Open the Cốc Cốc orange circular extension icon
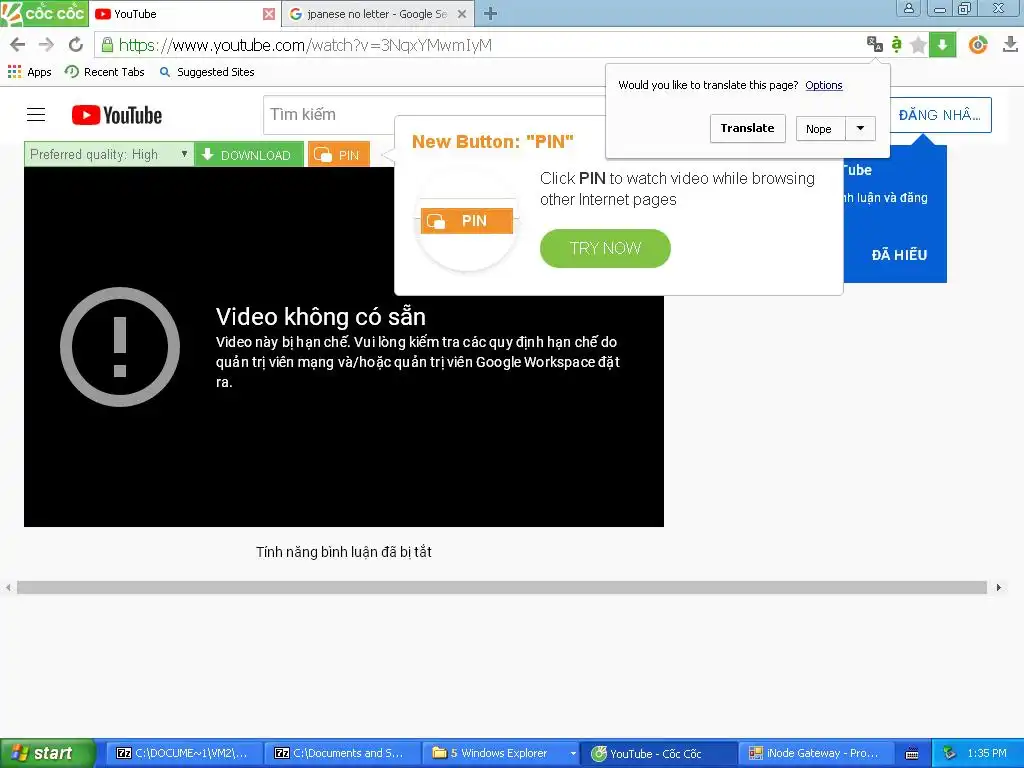 point(978,45)
